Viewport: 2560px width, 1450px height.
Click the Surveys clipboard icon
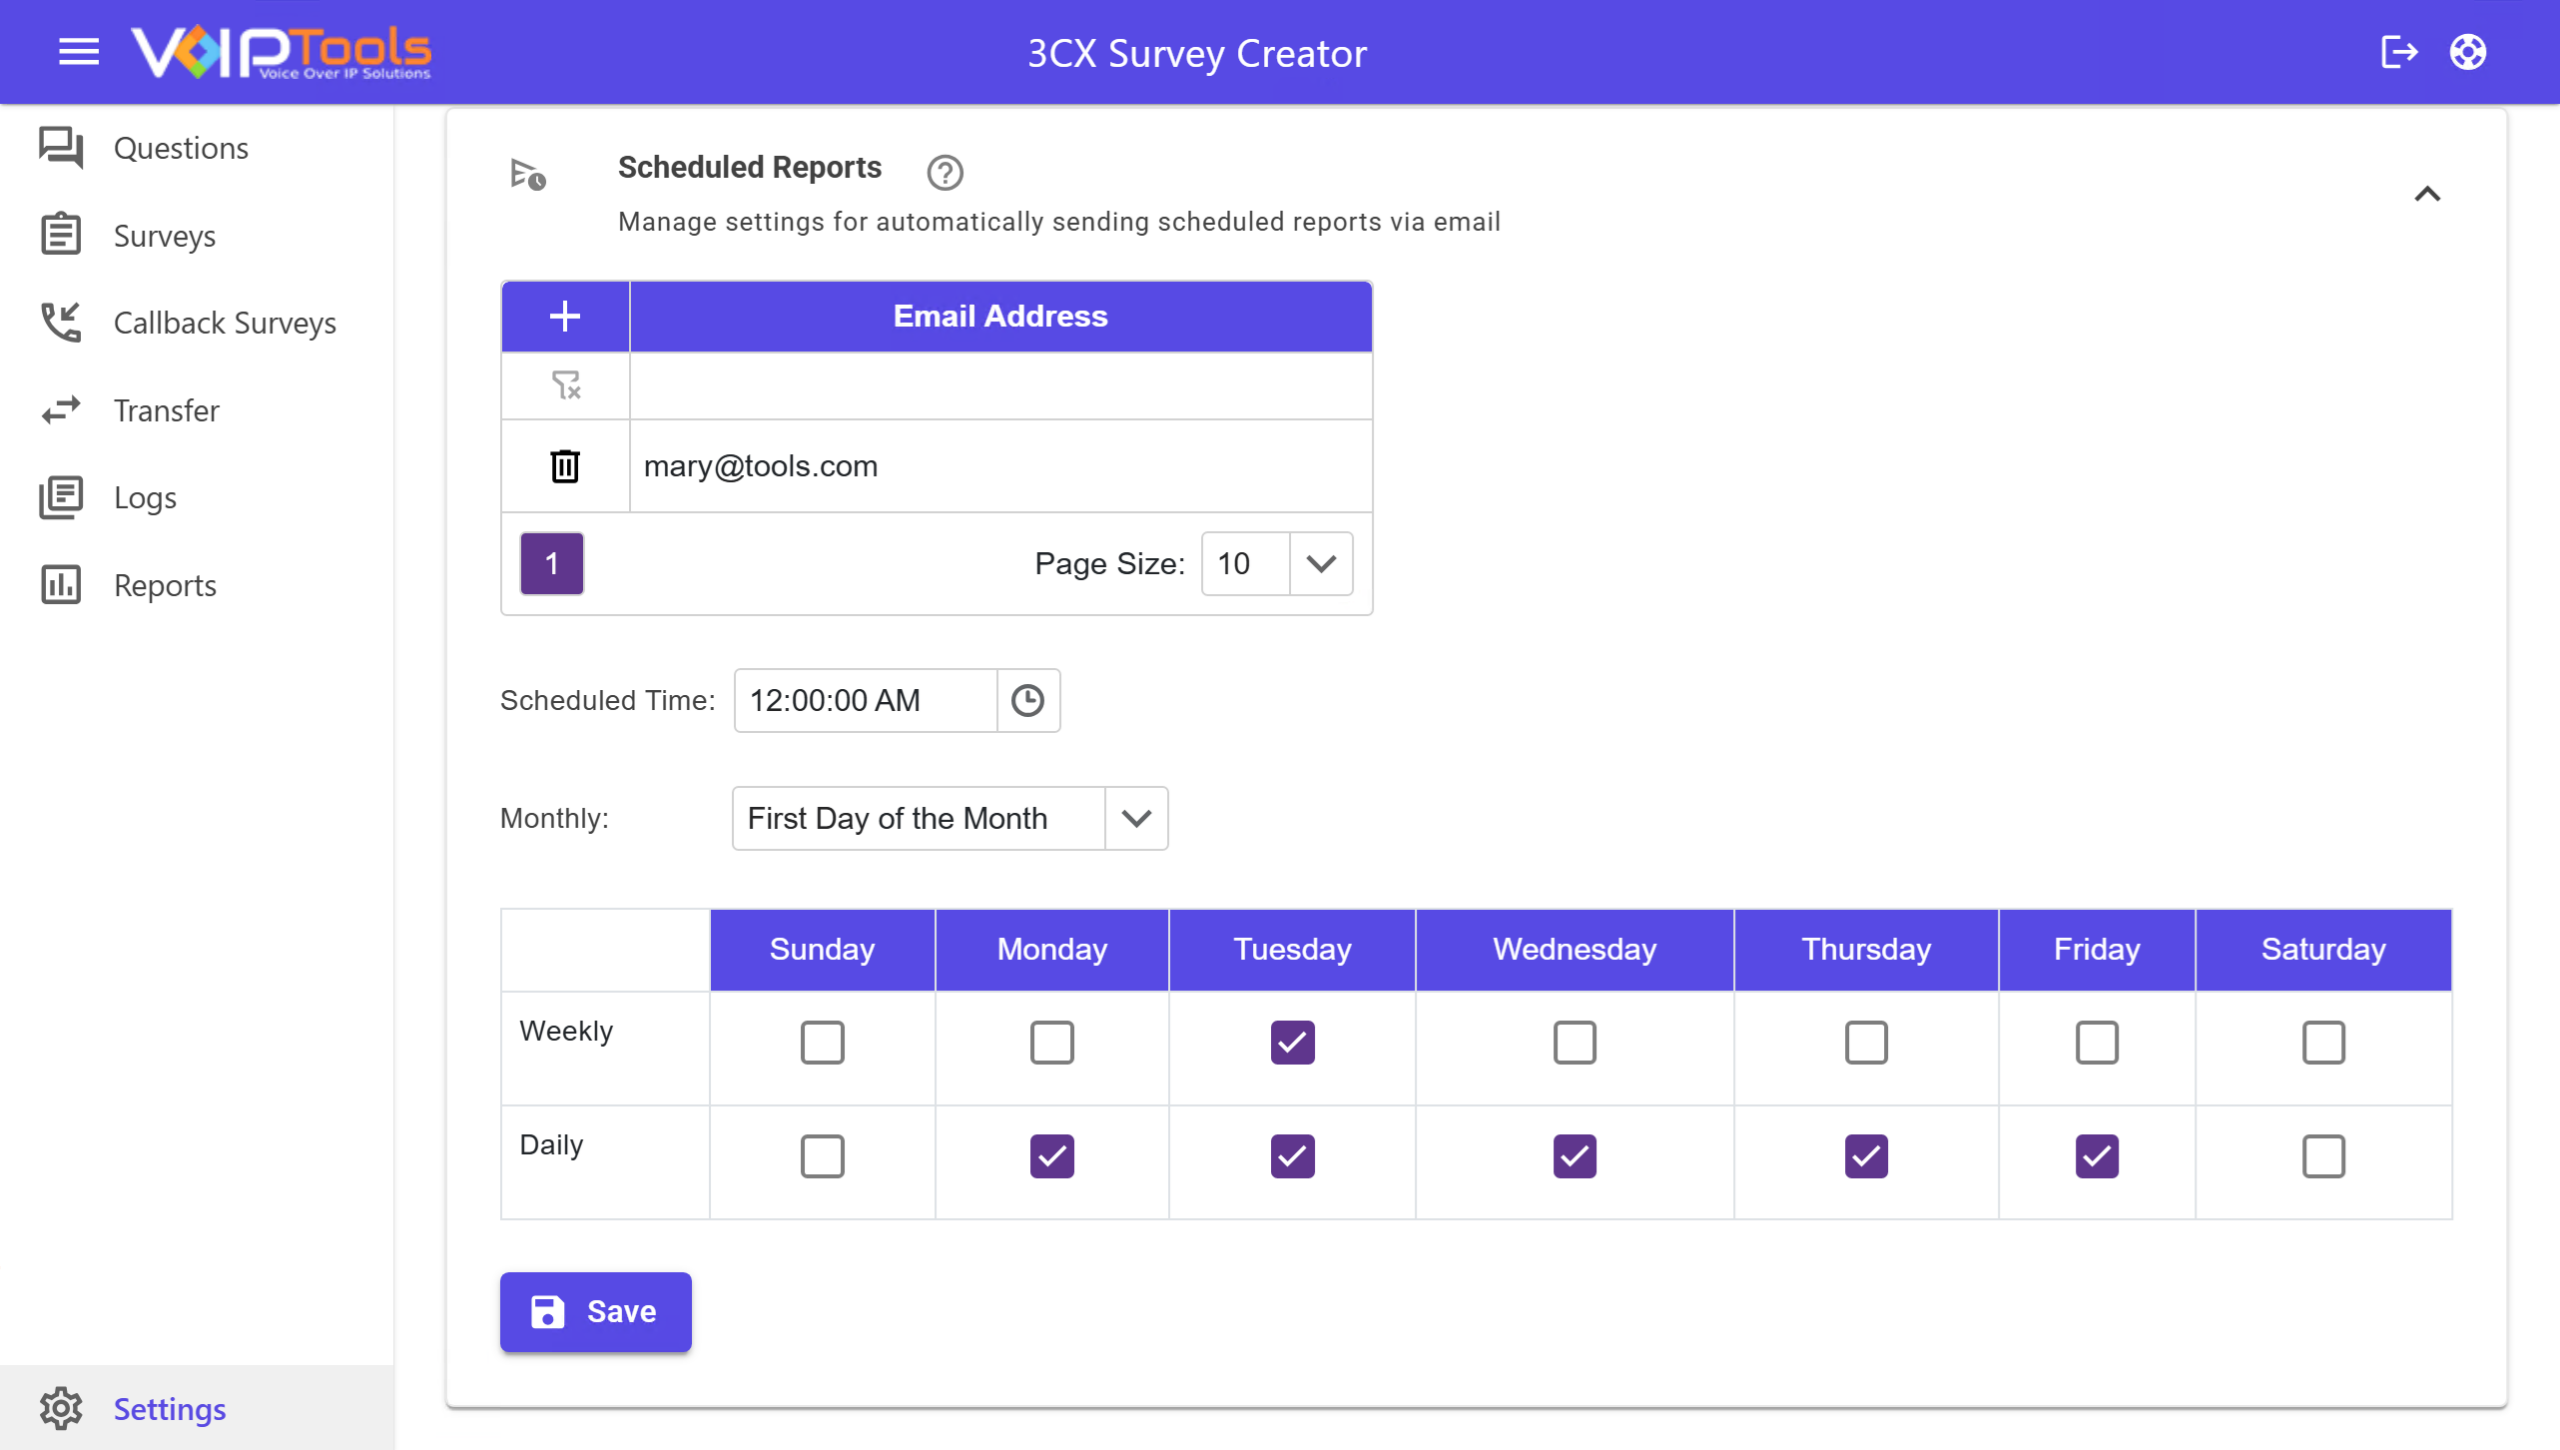point(61,235)
